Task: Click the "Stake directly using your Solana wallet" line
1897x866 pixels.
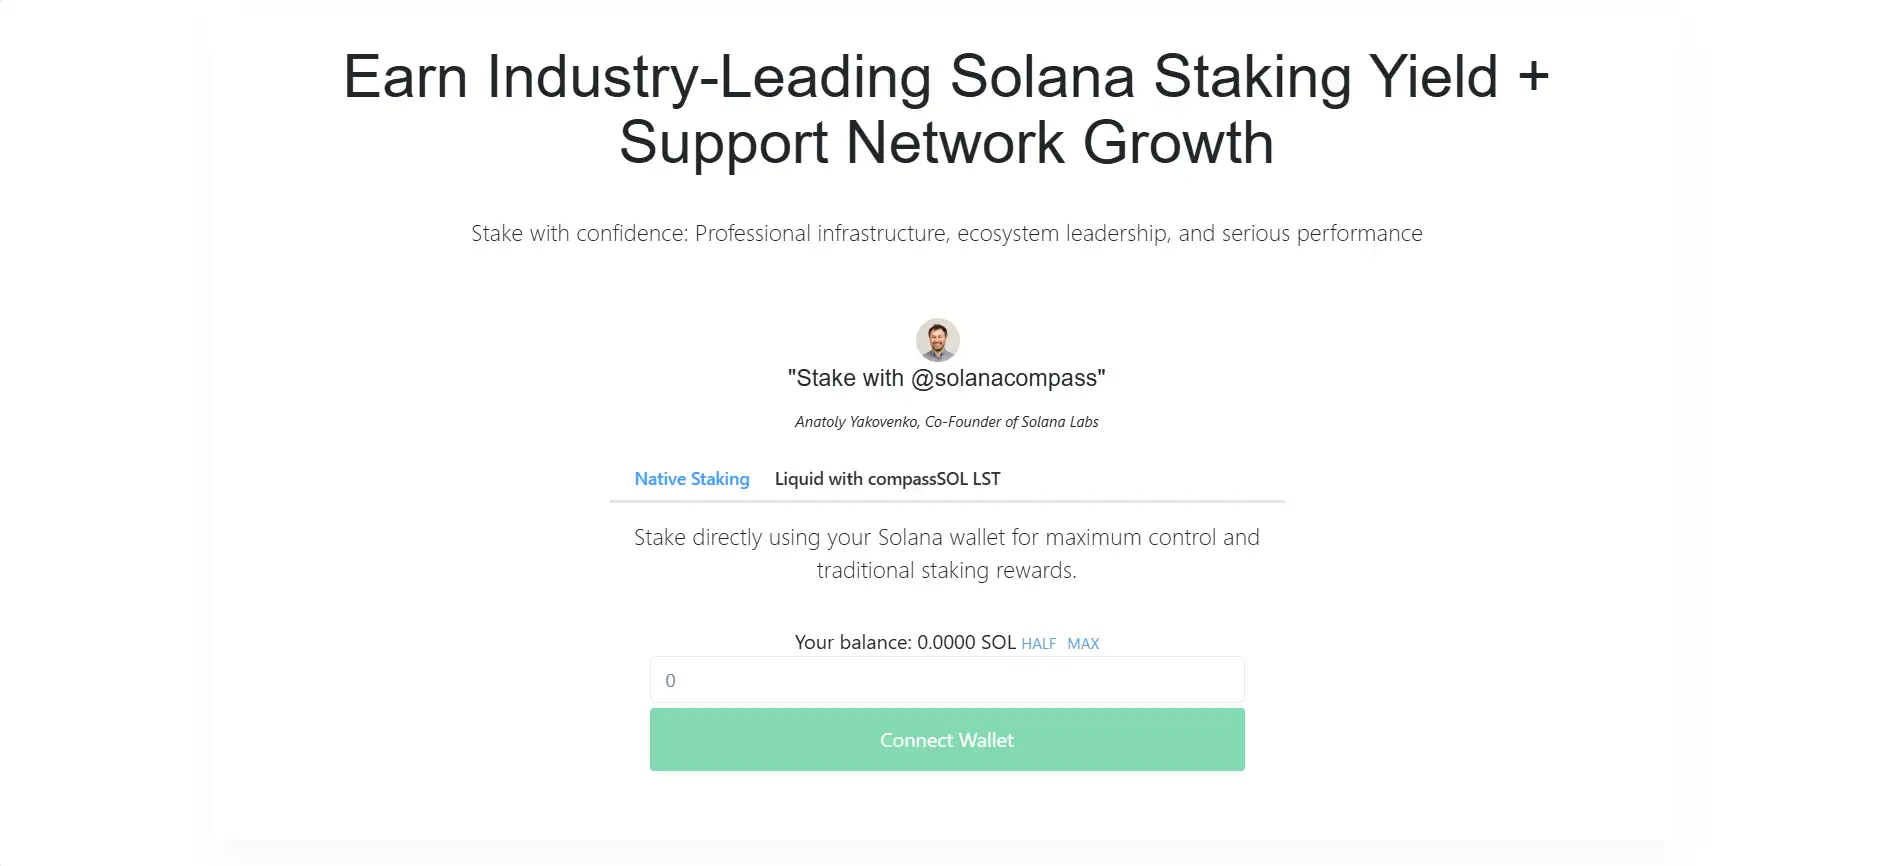Action: pos(946,537)
